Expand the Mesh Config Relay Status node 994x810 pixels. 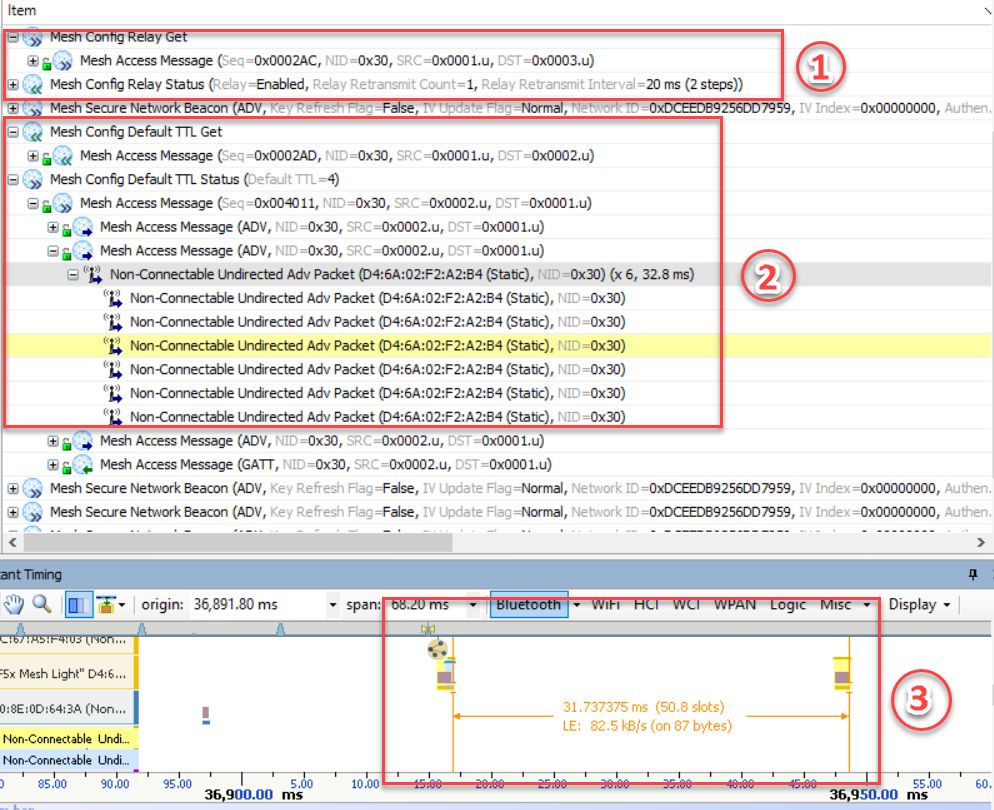coord(13,84)
